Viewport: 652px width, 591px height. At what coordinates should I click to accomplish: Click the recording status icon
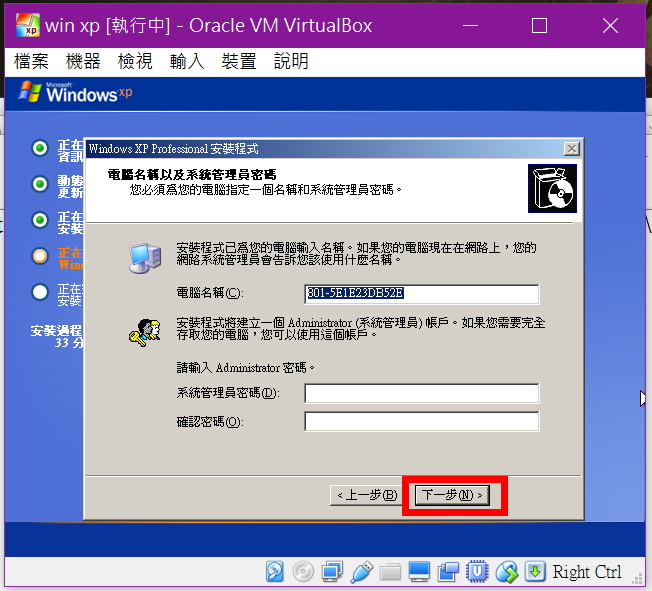tap(448, 572)
